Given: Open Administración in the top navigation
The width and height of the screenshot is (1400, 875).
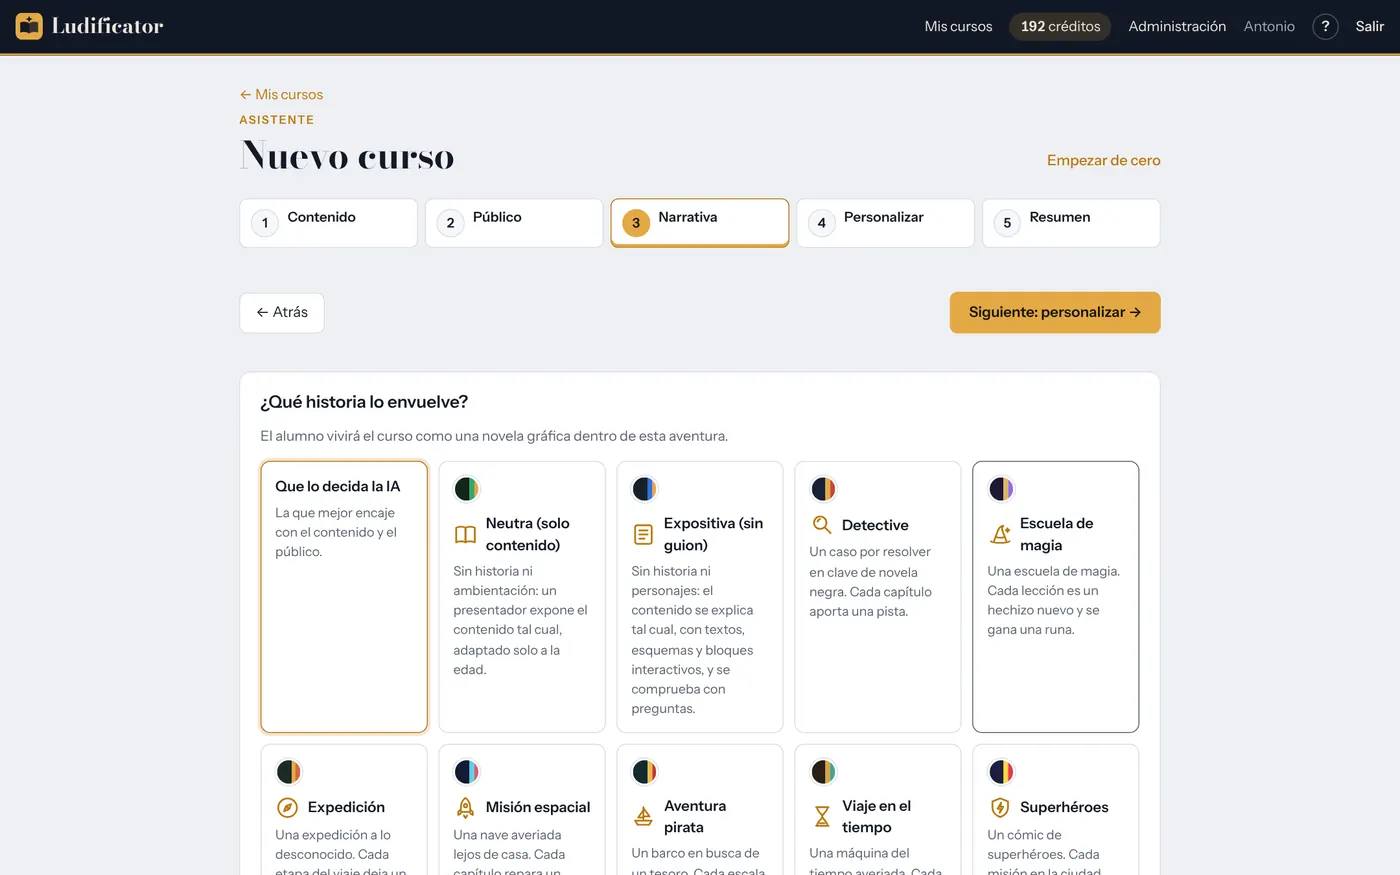Looking at the screenshot, I should pos(1177,27).
